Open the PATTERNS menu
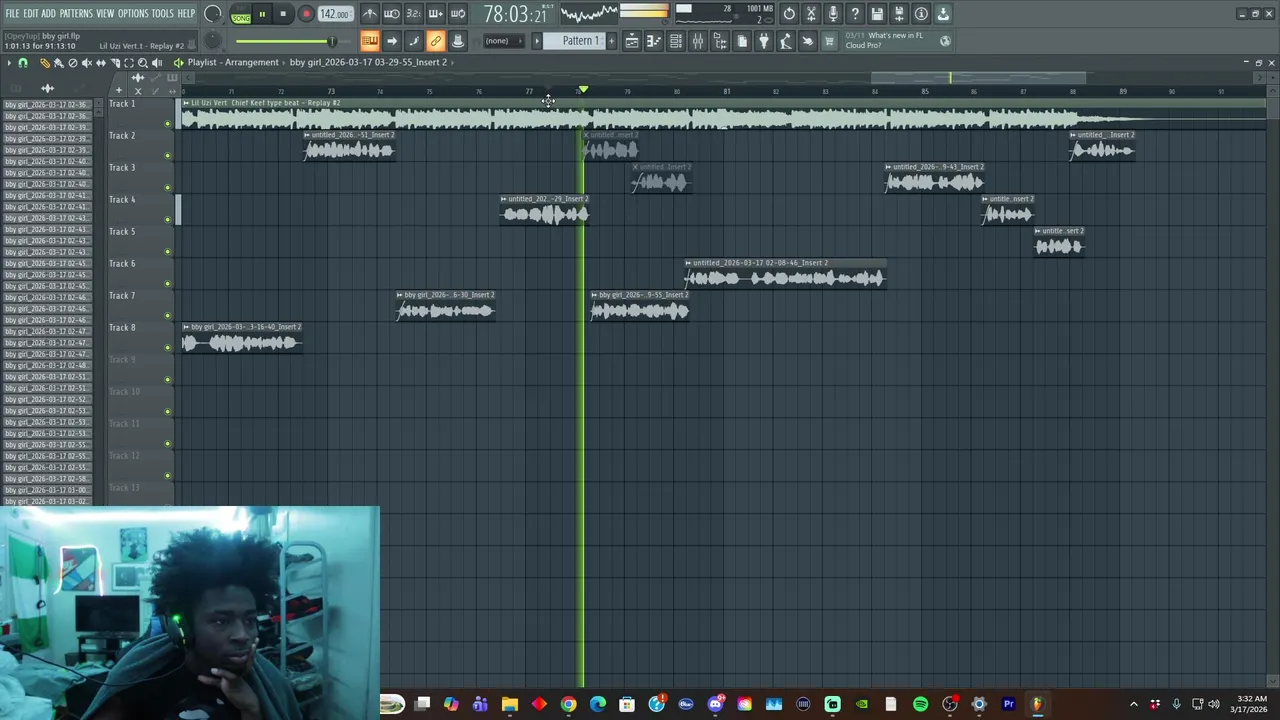1280x720 pixels. click(x=76, y=13)
